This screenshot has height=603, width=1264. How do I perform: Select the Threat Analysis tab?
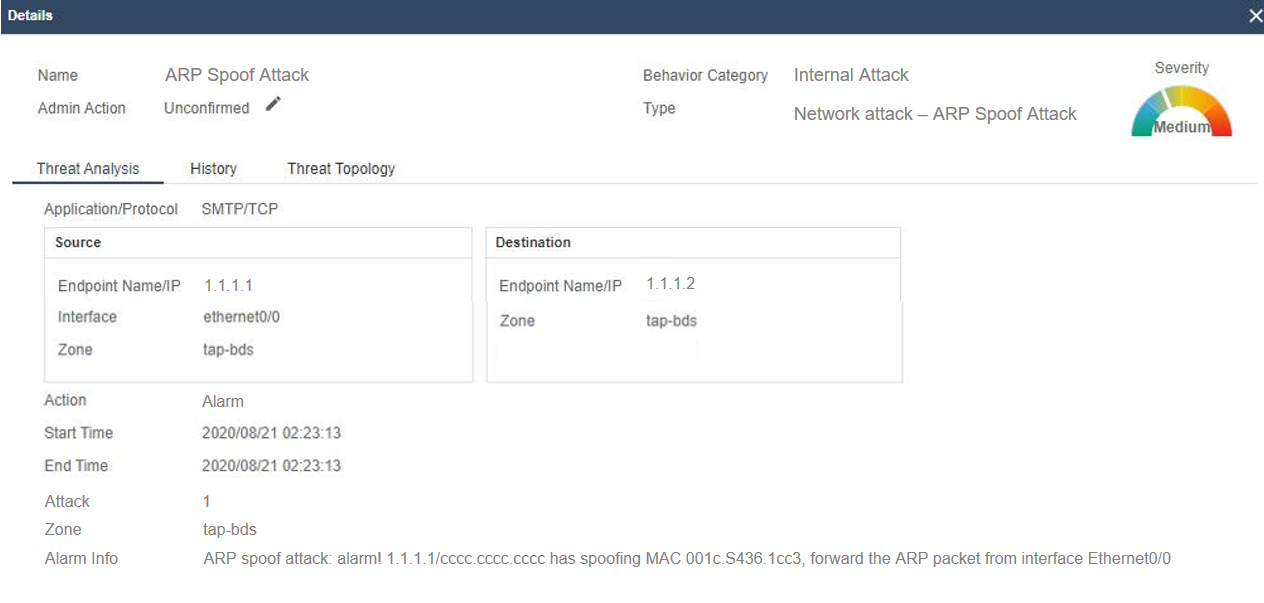pyautogui.click(x=88, y=169)
